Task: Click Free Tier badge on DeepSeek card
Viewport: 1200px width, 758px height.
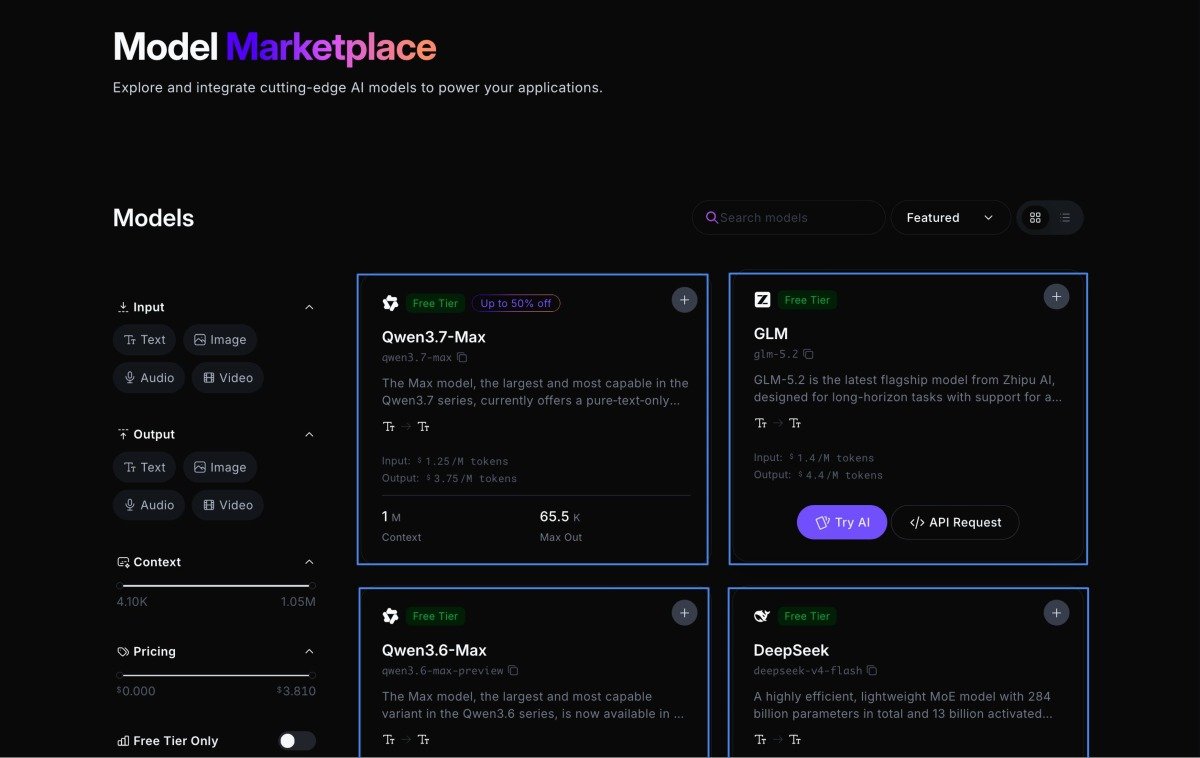Action: click(x=807, y=616)
